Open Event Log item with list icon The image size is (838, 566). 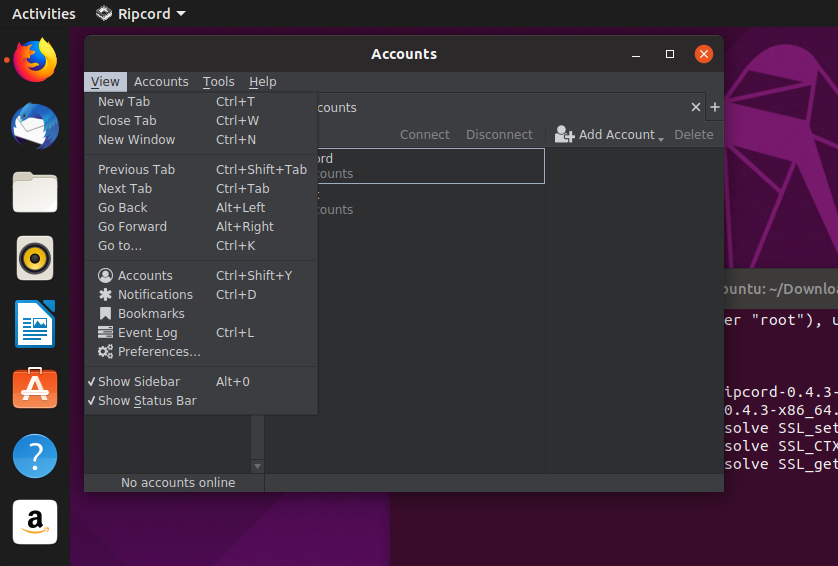[x=200, y=332]
